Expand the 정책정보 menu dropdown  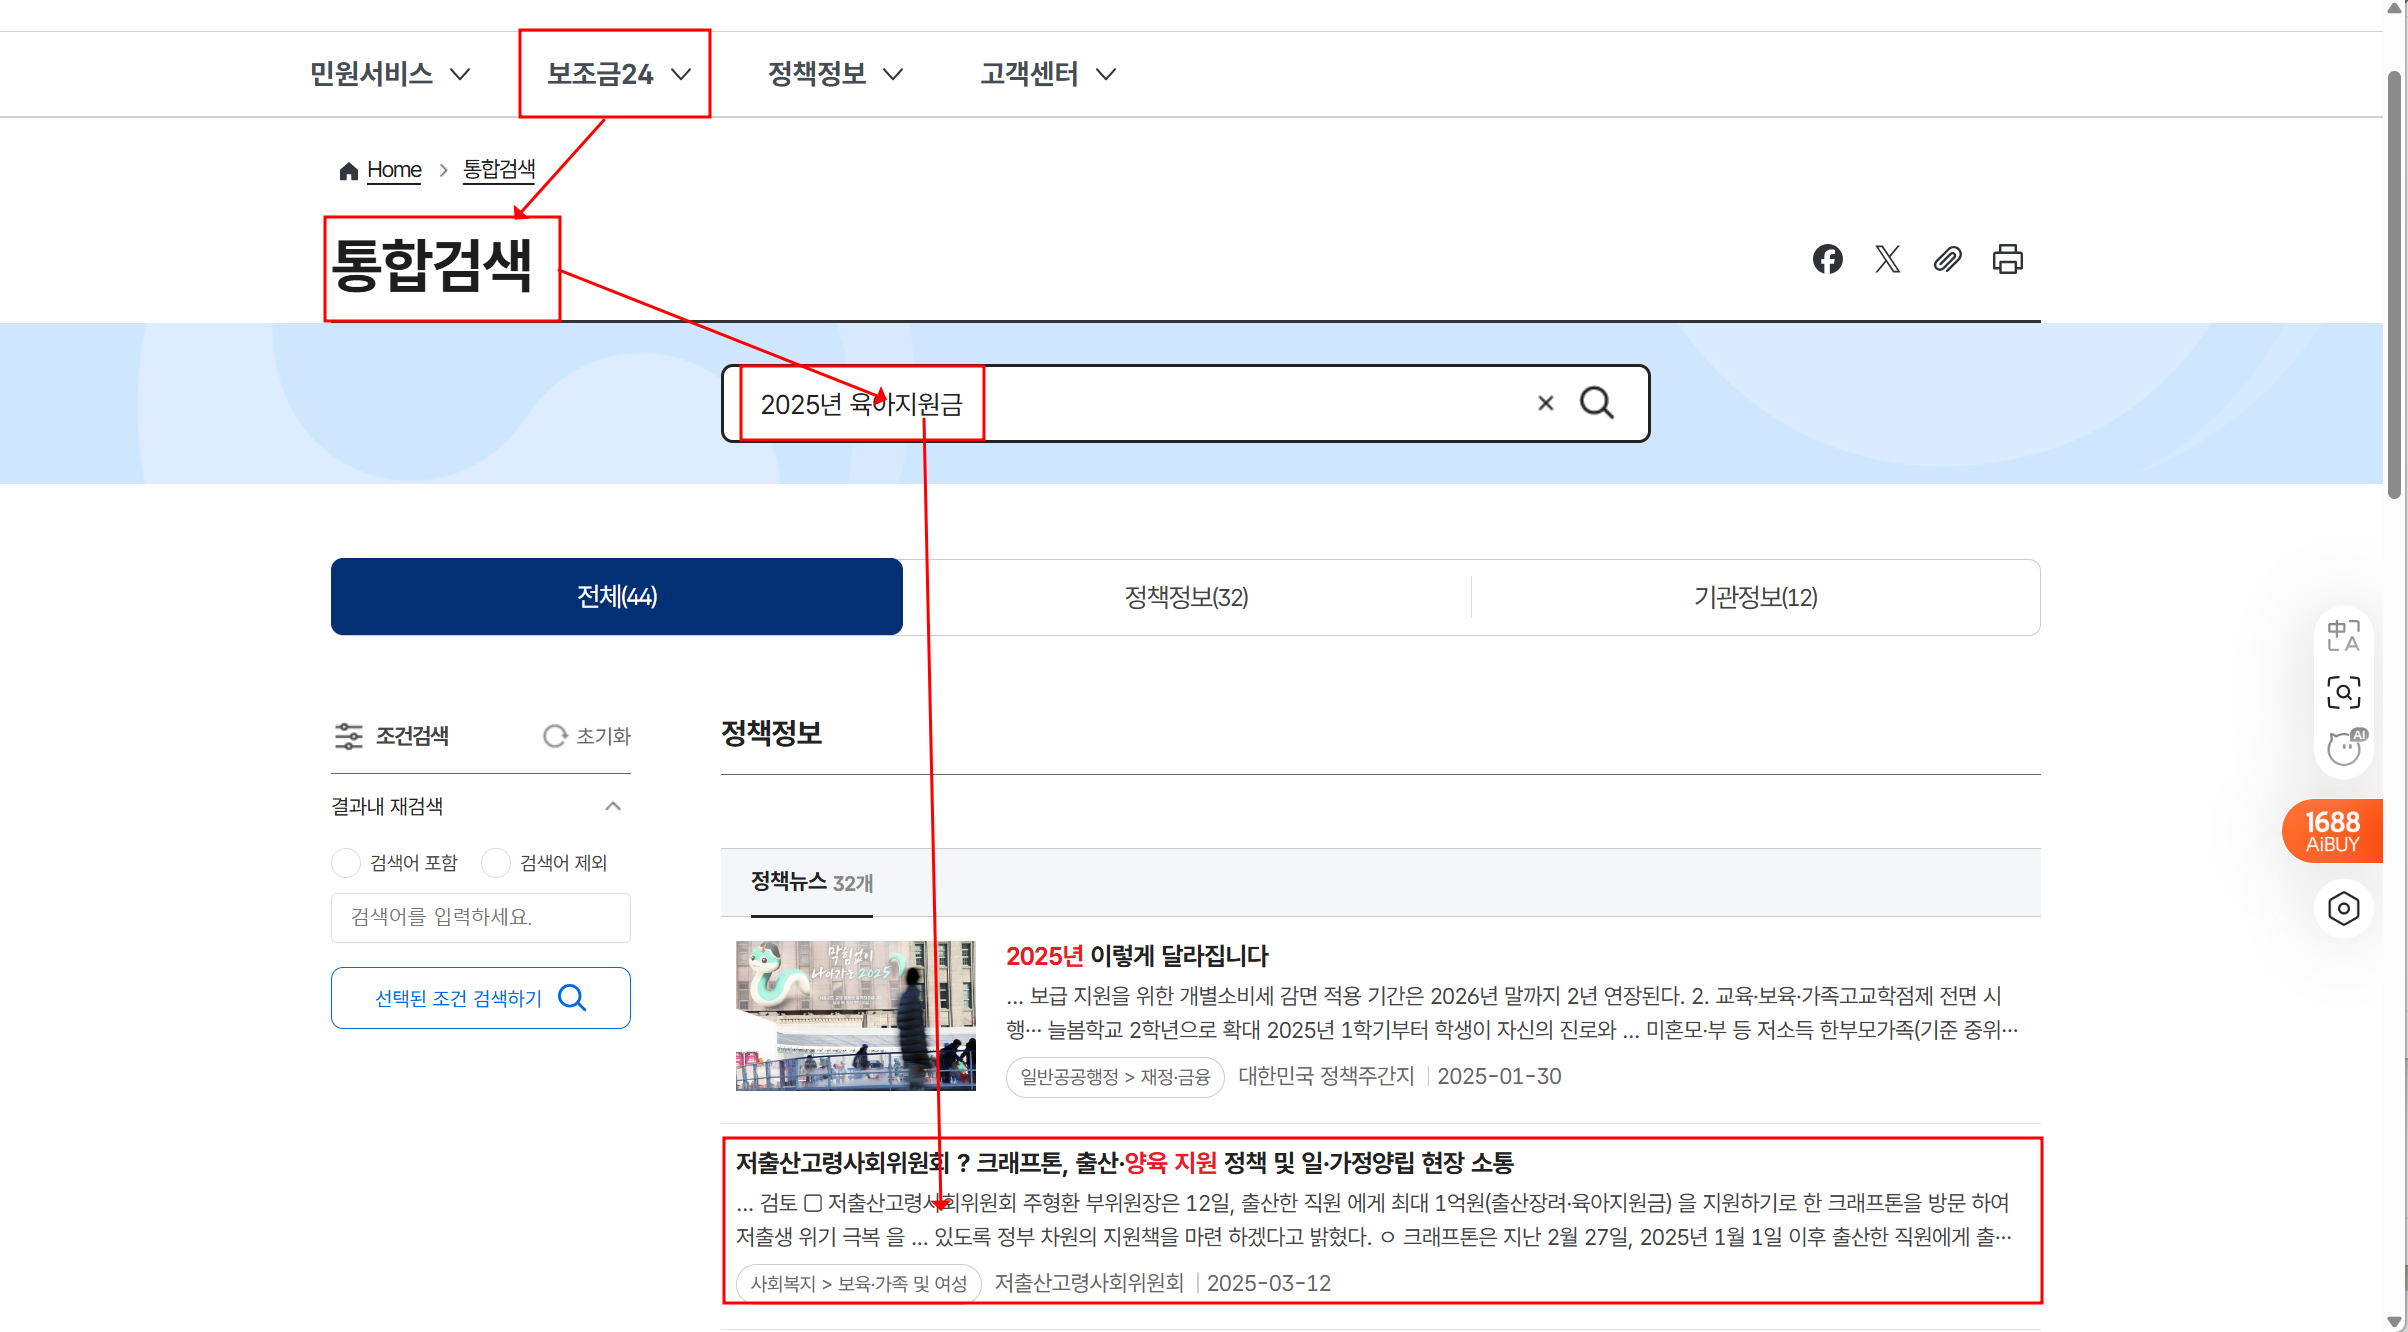(x=835, y=74)
